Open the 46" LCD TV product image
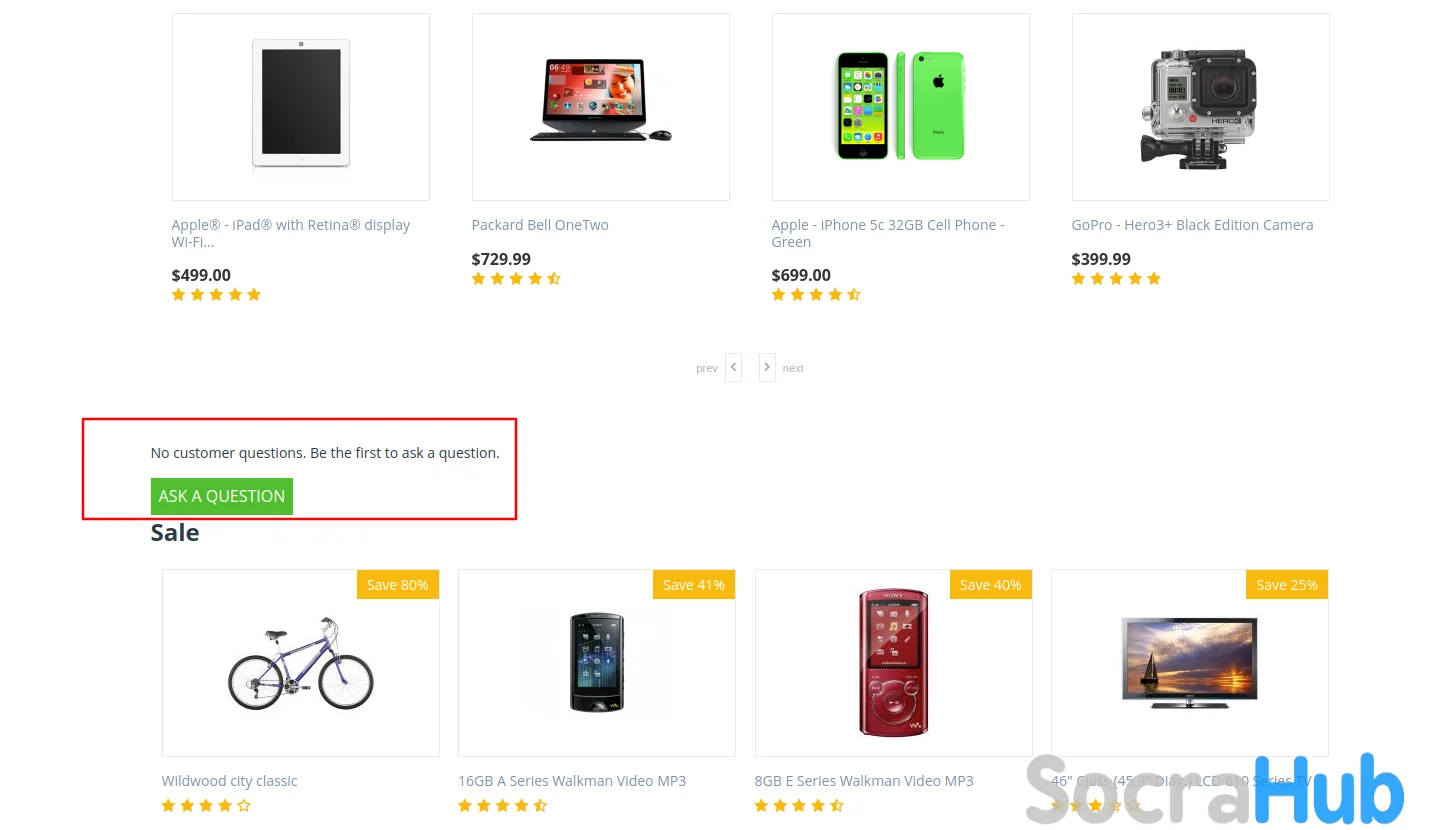 (x=1189, y=663)
